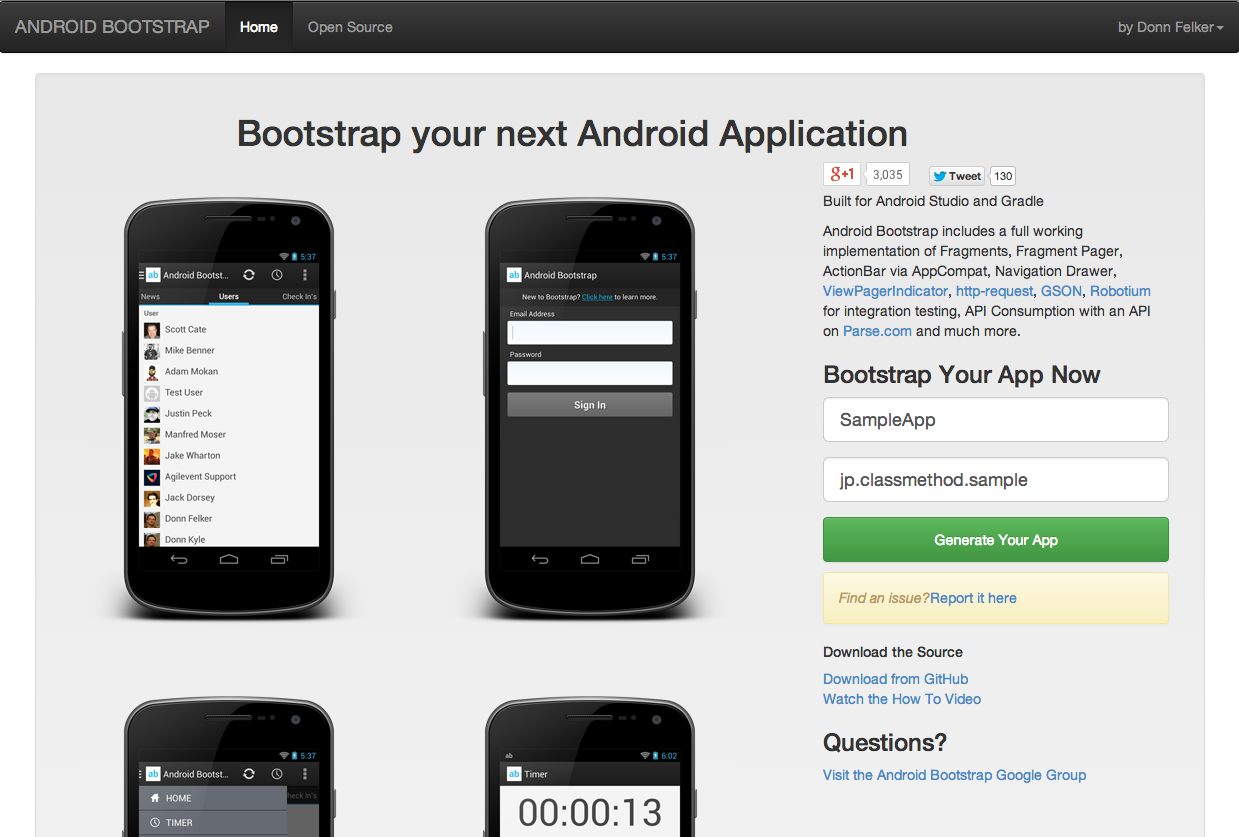Switch to the Open Source tab
The width and height of the screenshot is (1239, 837).
349,27
